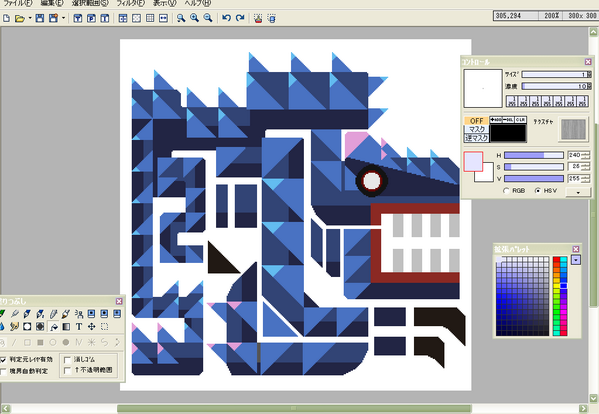
Task: Enable 境界自動判定 checkbox
Action: coord(3,371)
